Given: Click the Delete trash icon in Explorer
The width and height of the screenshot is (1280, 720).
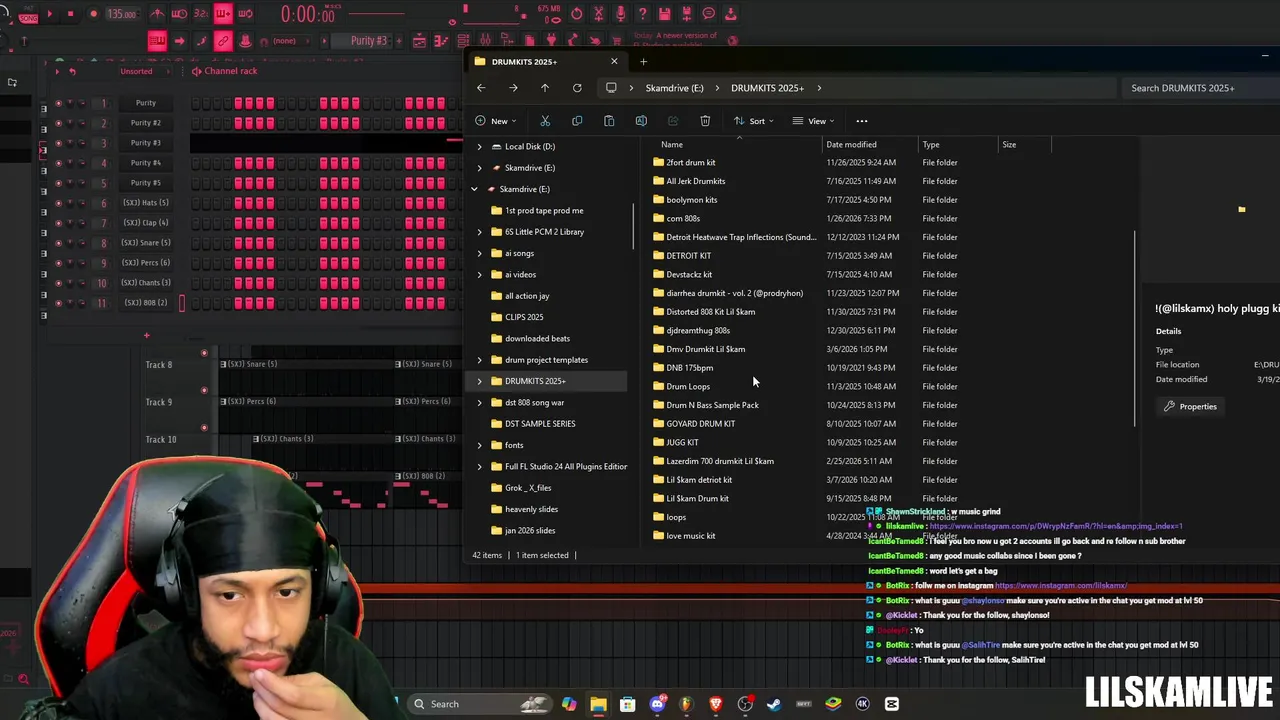Looking at the screenshot, I should [705, 121].
